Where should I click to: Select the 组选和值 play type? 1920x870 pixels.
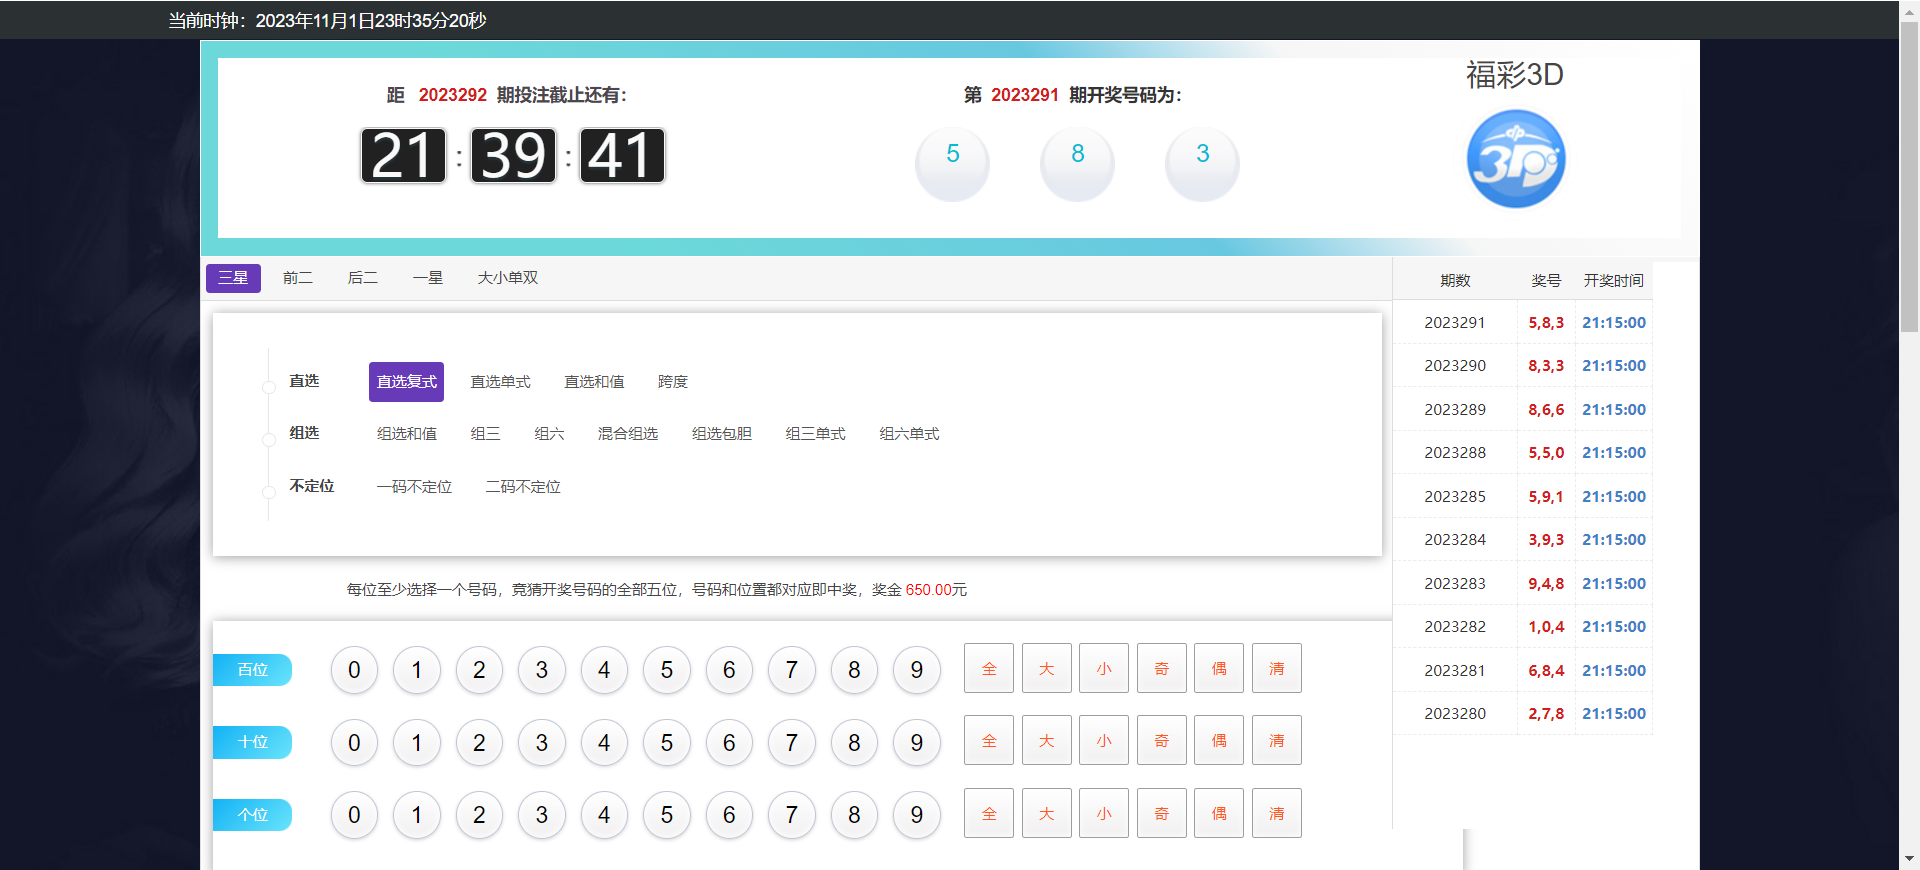[x=406, y=434]
